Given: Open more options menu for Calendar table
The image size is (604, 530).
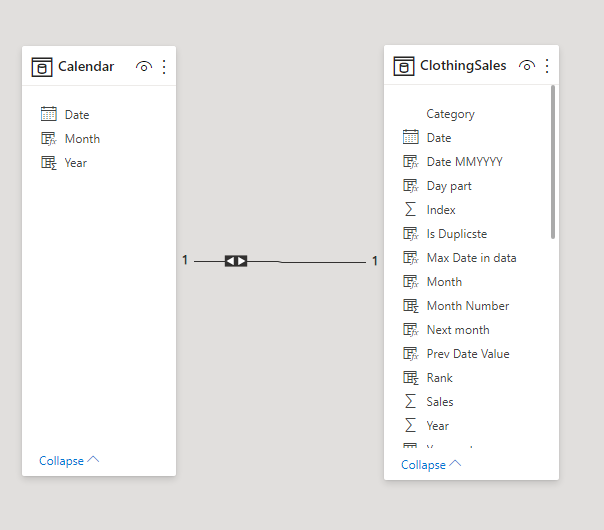Looking at the screenshot, I should (x=164, y=67).
